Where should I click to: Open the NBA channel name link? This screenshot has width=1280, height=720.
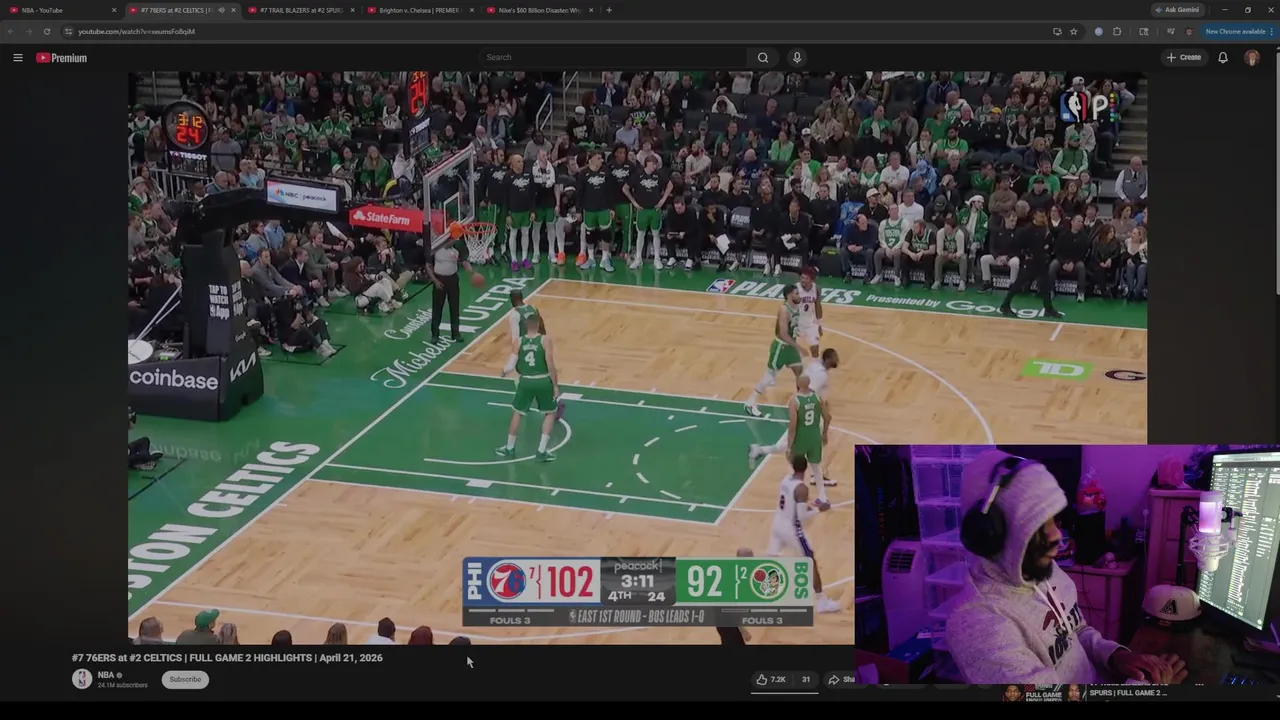pos(105,675)
